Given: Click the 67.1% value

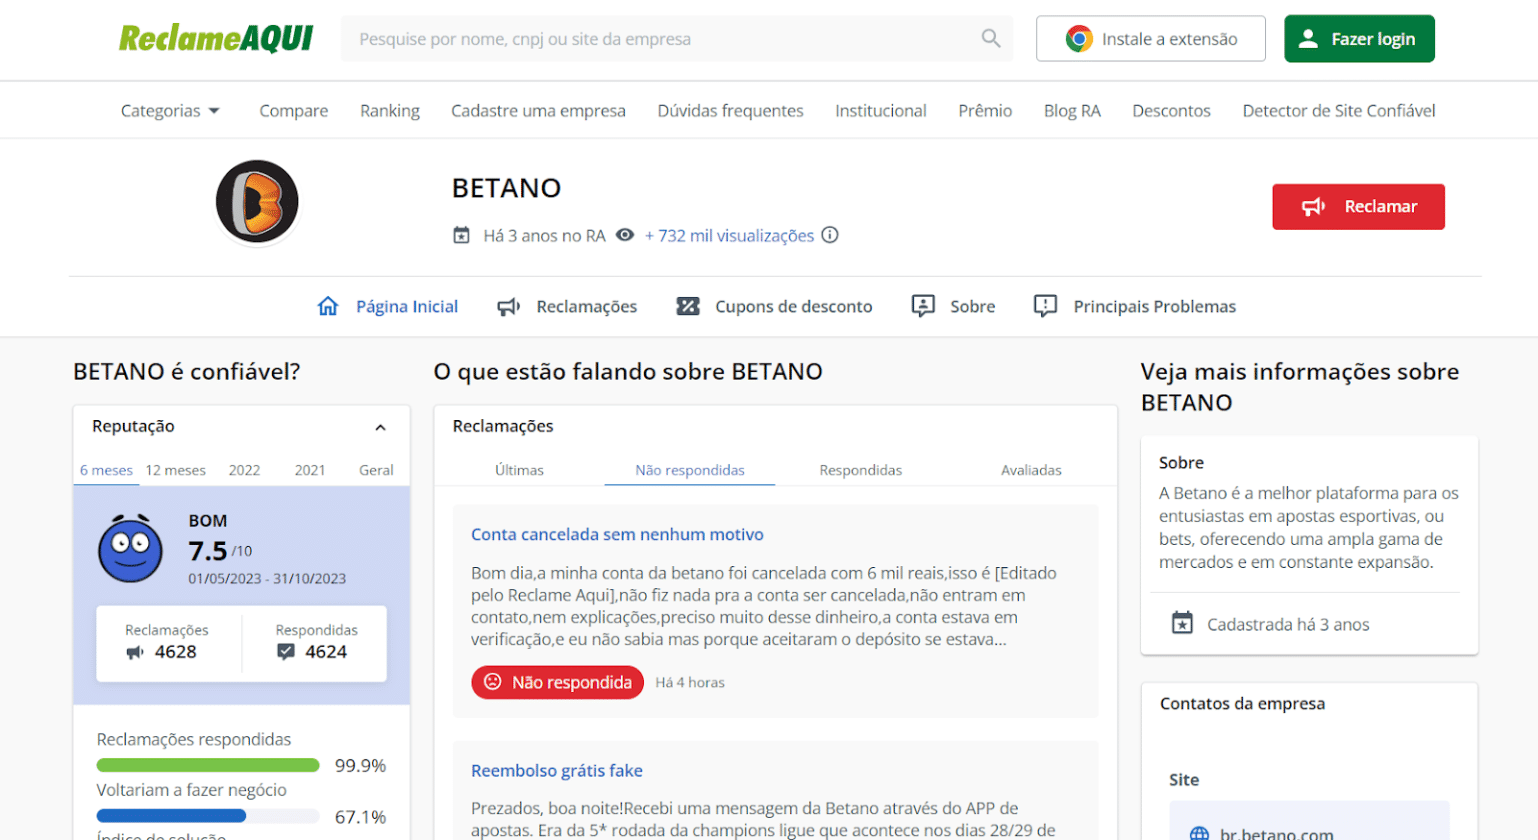Looking at the screenshot, I should (360, 816).
